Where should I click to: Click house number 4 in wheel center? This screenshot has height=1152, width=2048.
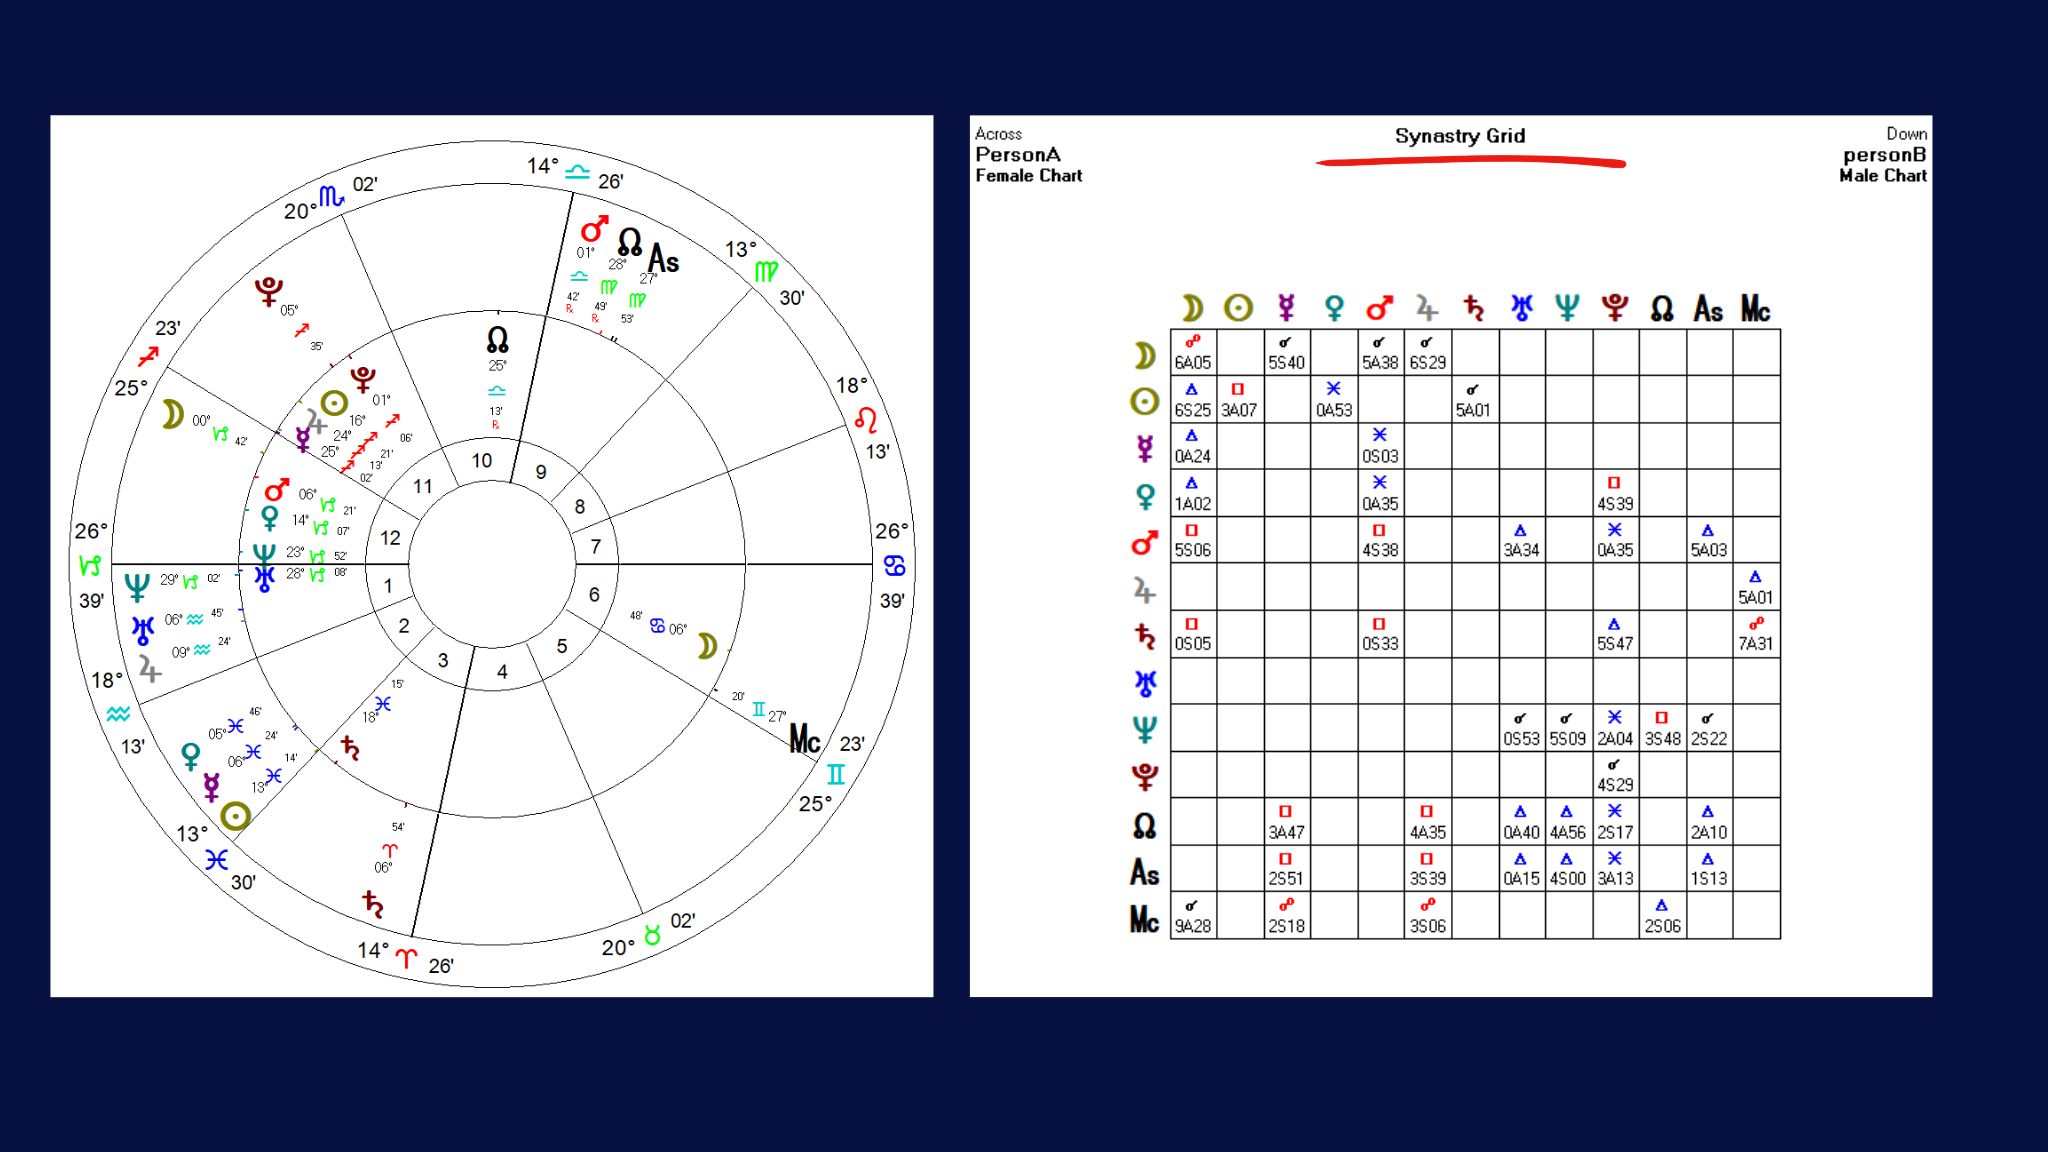(502, 672)
